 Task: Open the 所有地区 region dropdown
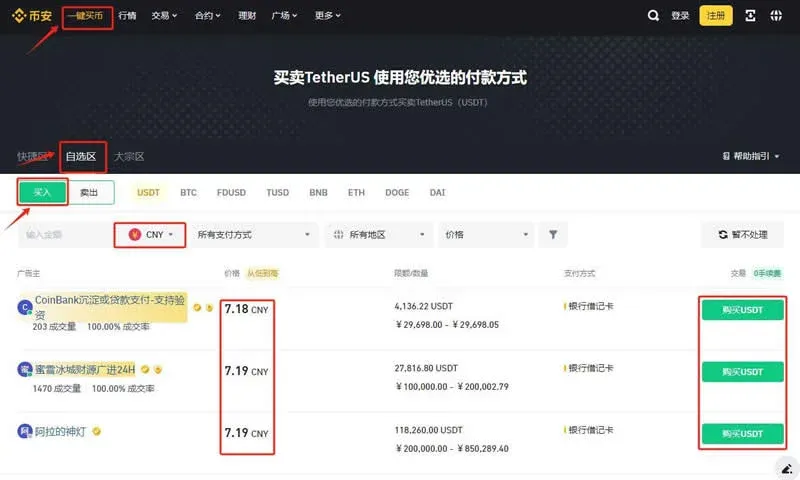(x=379, y=235)
